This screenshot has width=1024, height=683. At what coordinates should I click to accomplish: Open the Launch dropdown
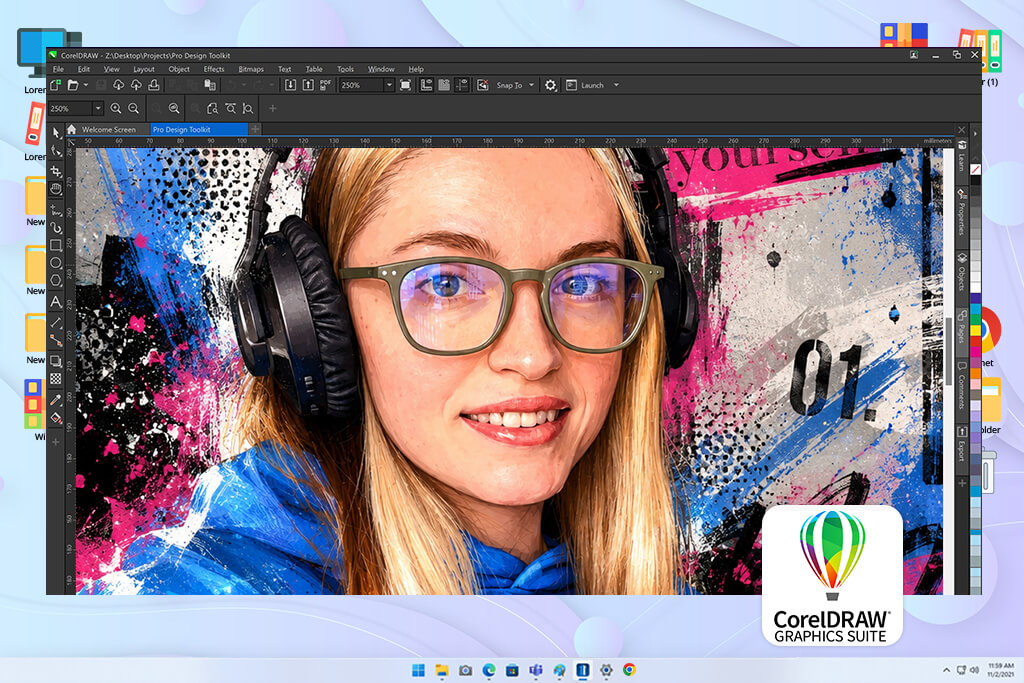click(616, 85)
